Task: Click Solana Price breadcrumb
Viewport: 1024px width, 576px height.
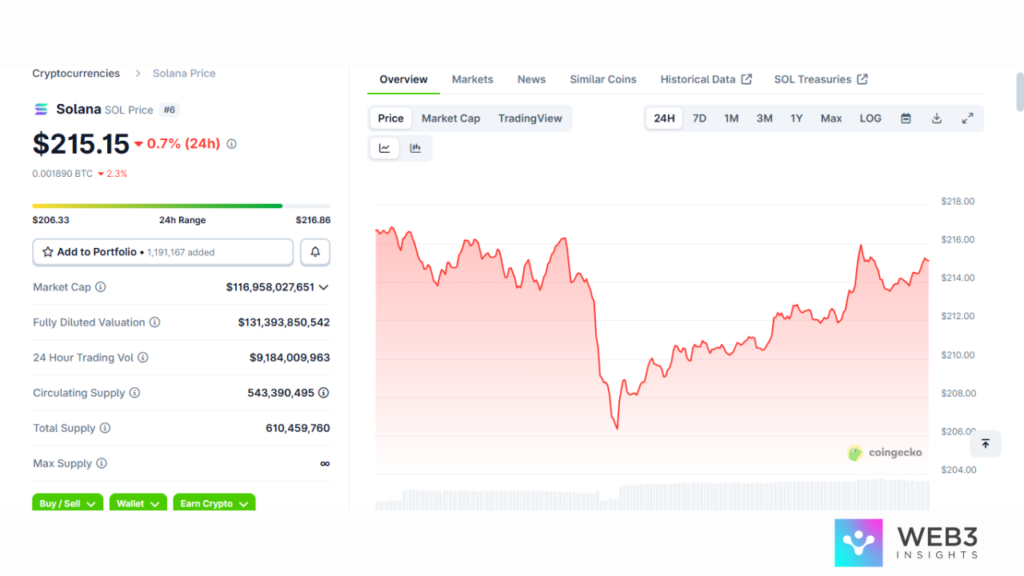Action: coord(184,73)
